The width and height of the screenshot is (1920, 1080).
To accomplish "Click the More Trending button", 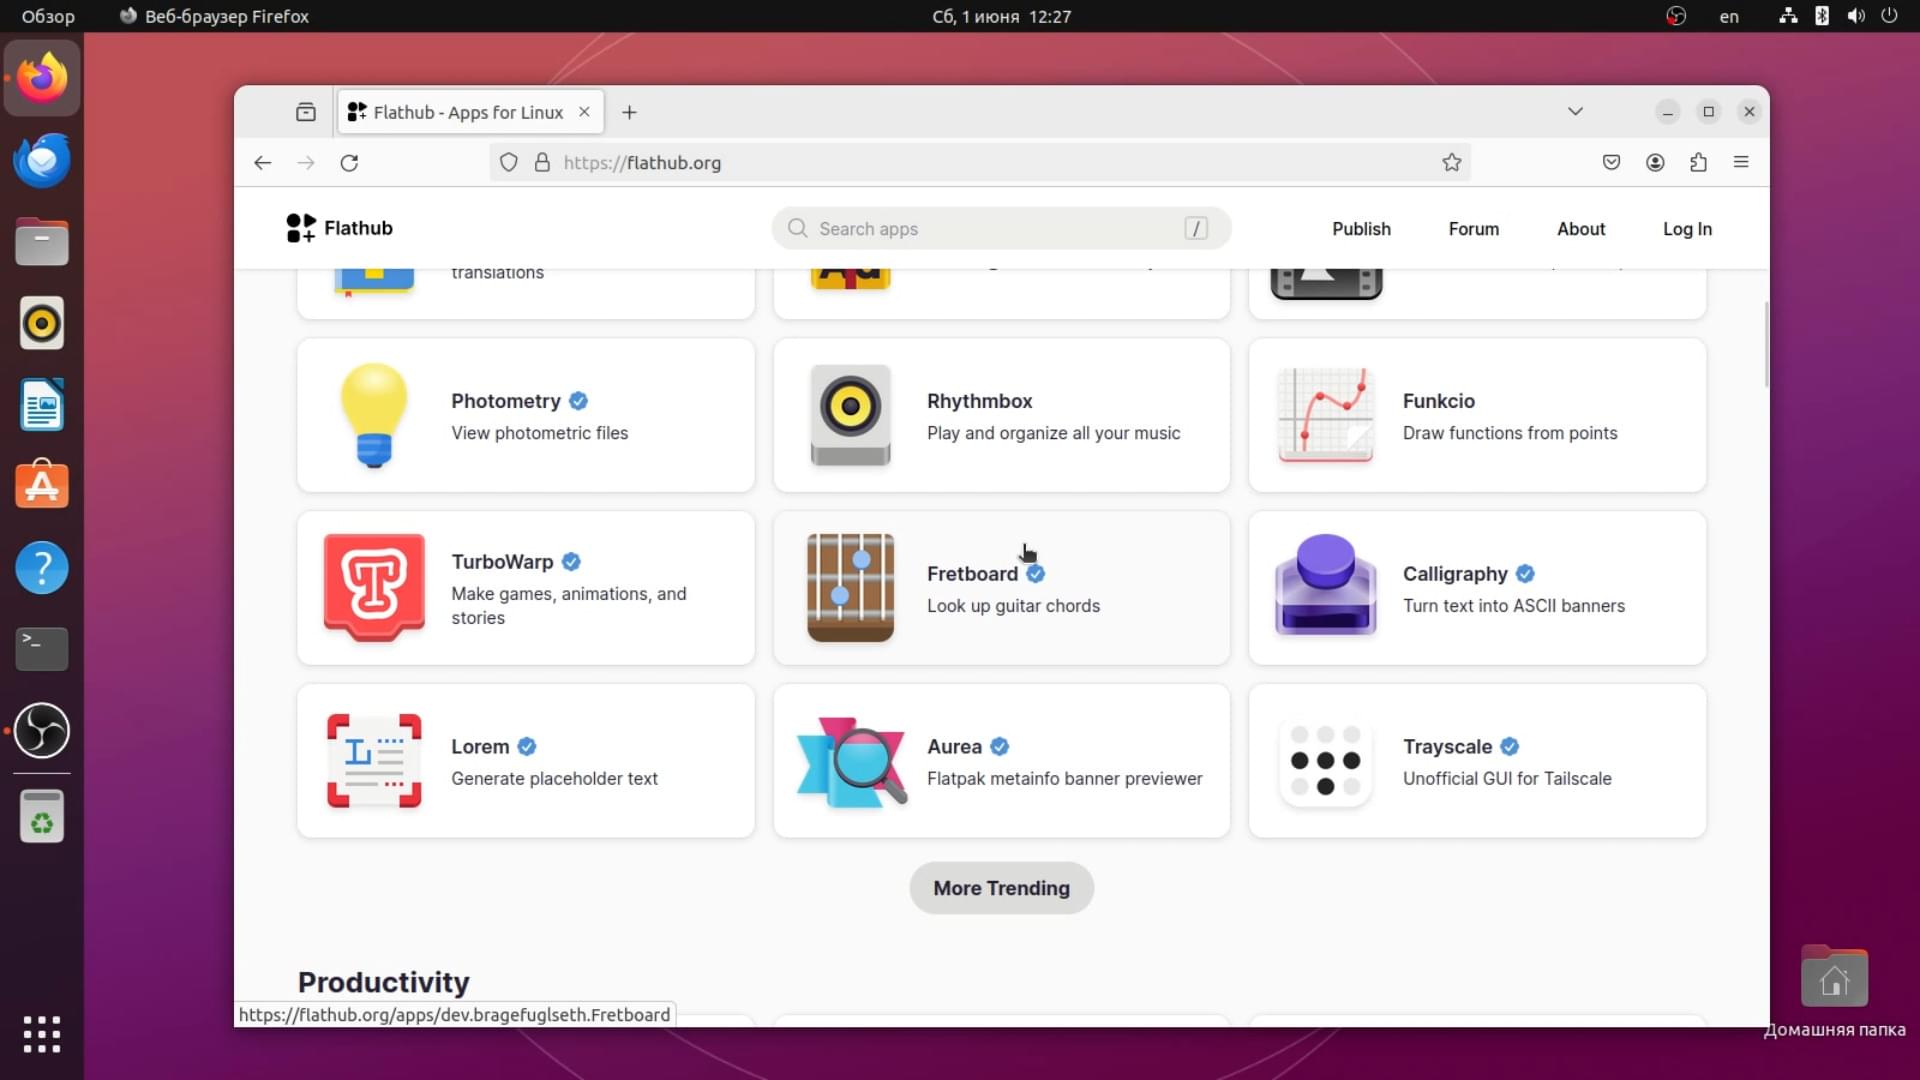I will pyautogui.click(x=1001, y=888).
